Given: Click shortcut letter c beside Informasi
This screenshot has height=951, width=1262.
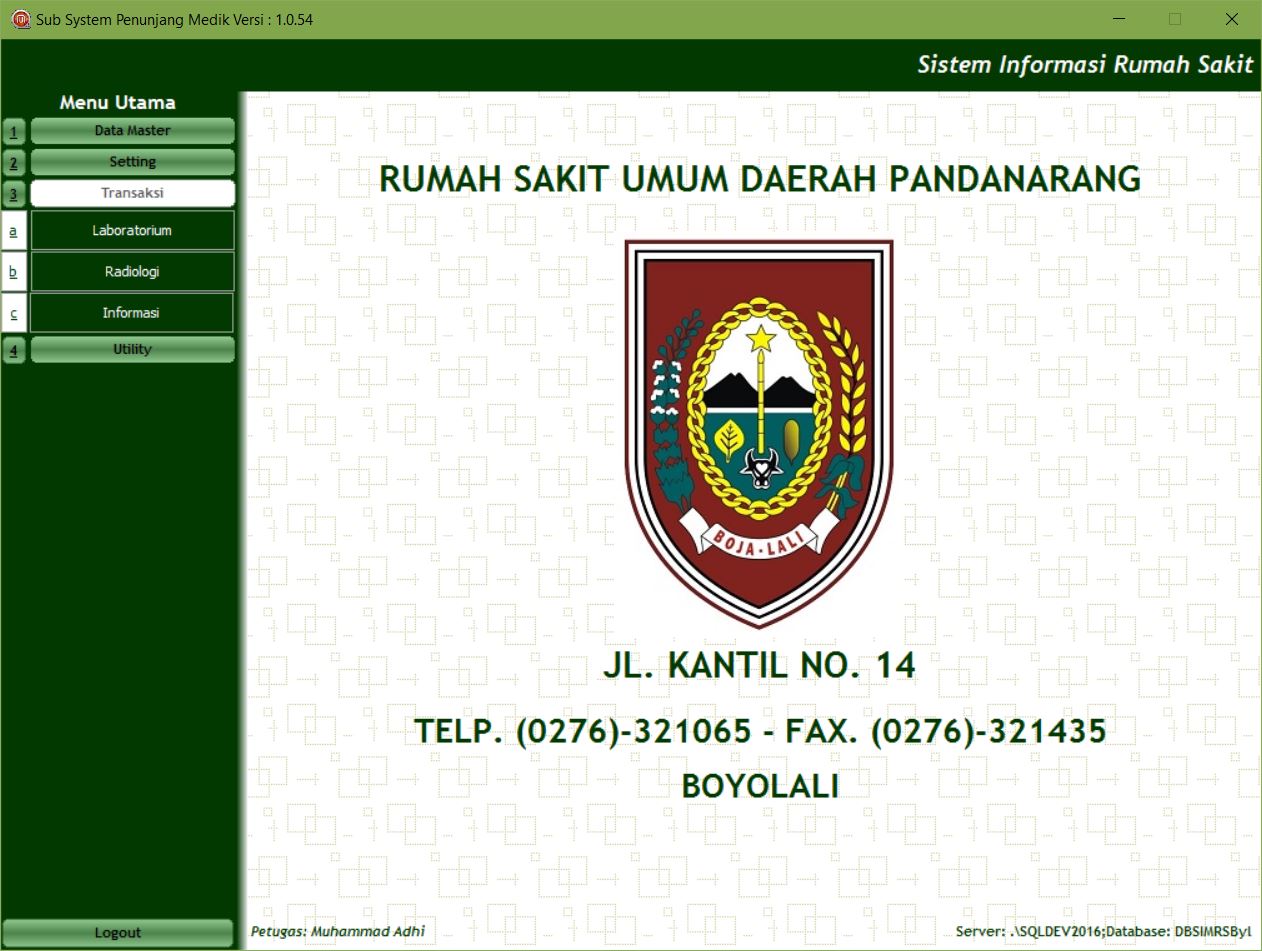Looking at the screenshot, I should (x=14, y=313).
